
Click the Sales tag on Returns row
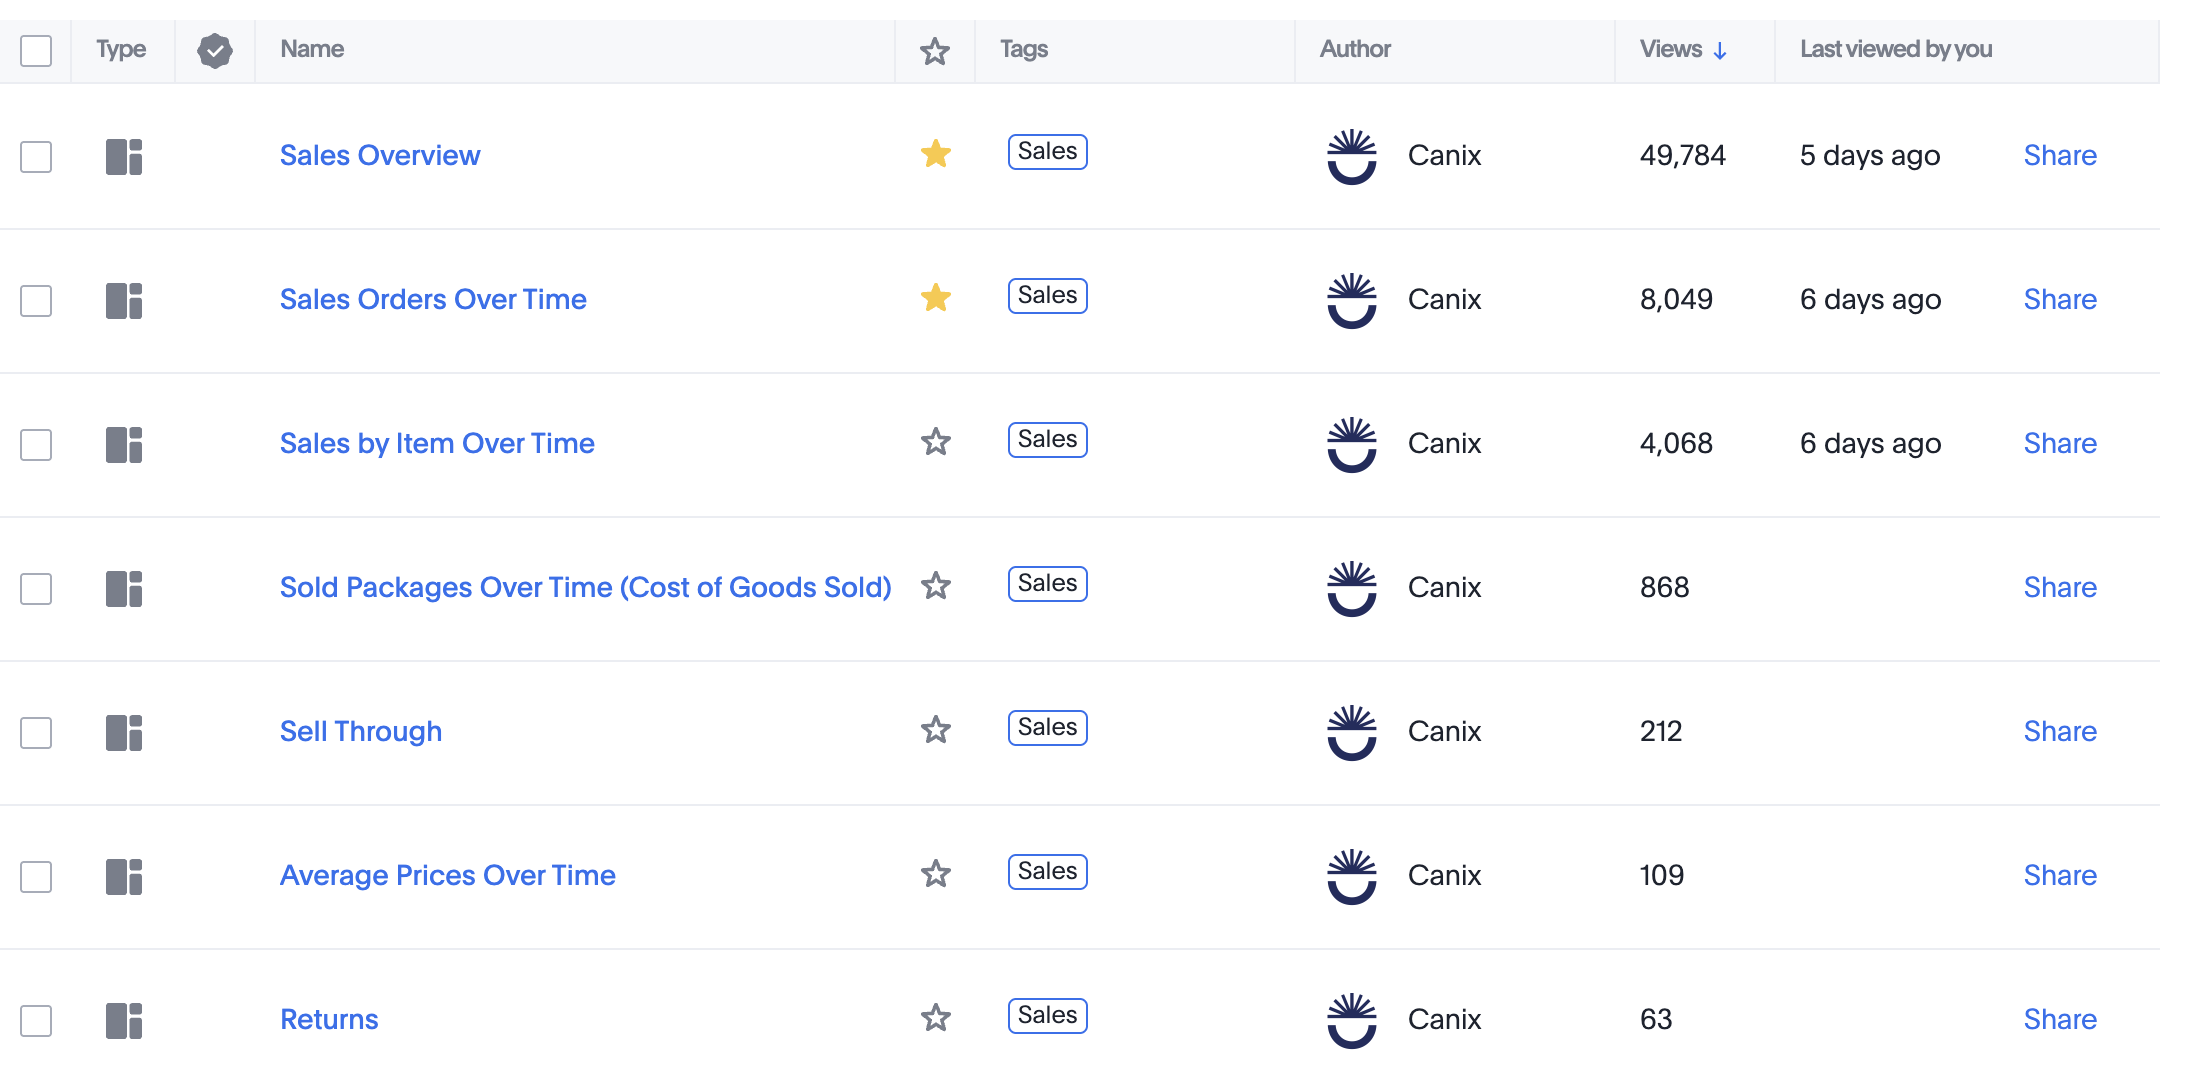tap(1047, 1016)
